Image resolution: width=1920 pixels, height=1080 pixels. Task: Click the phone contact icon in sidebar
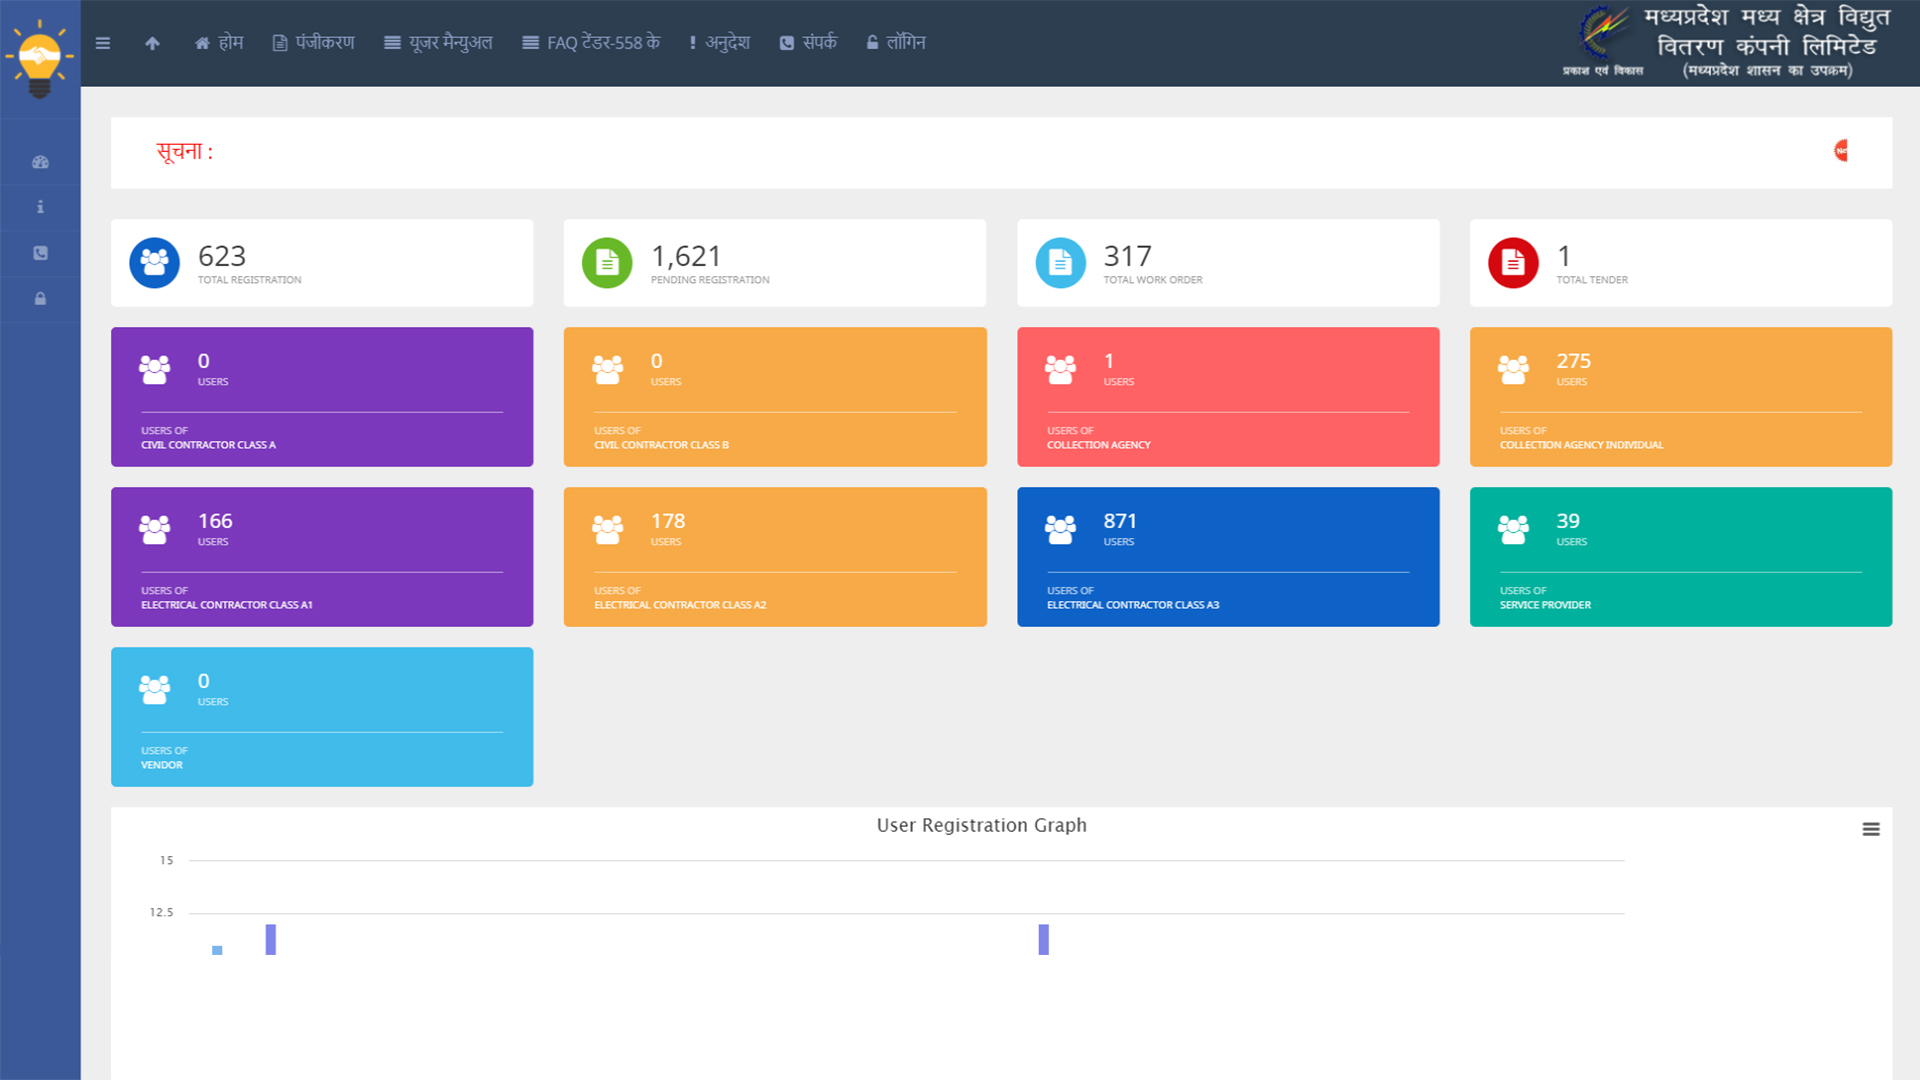click(40, 253)
